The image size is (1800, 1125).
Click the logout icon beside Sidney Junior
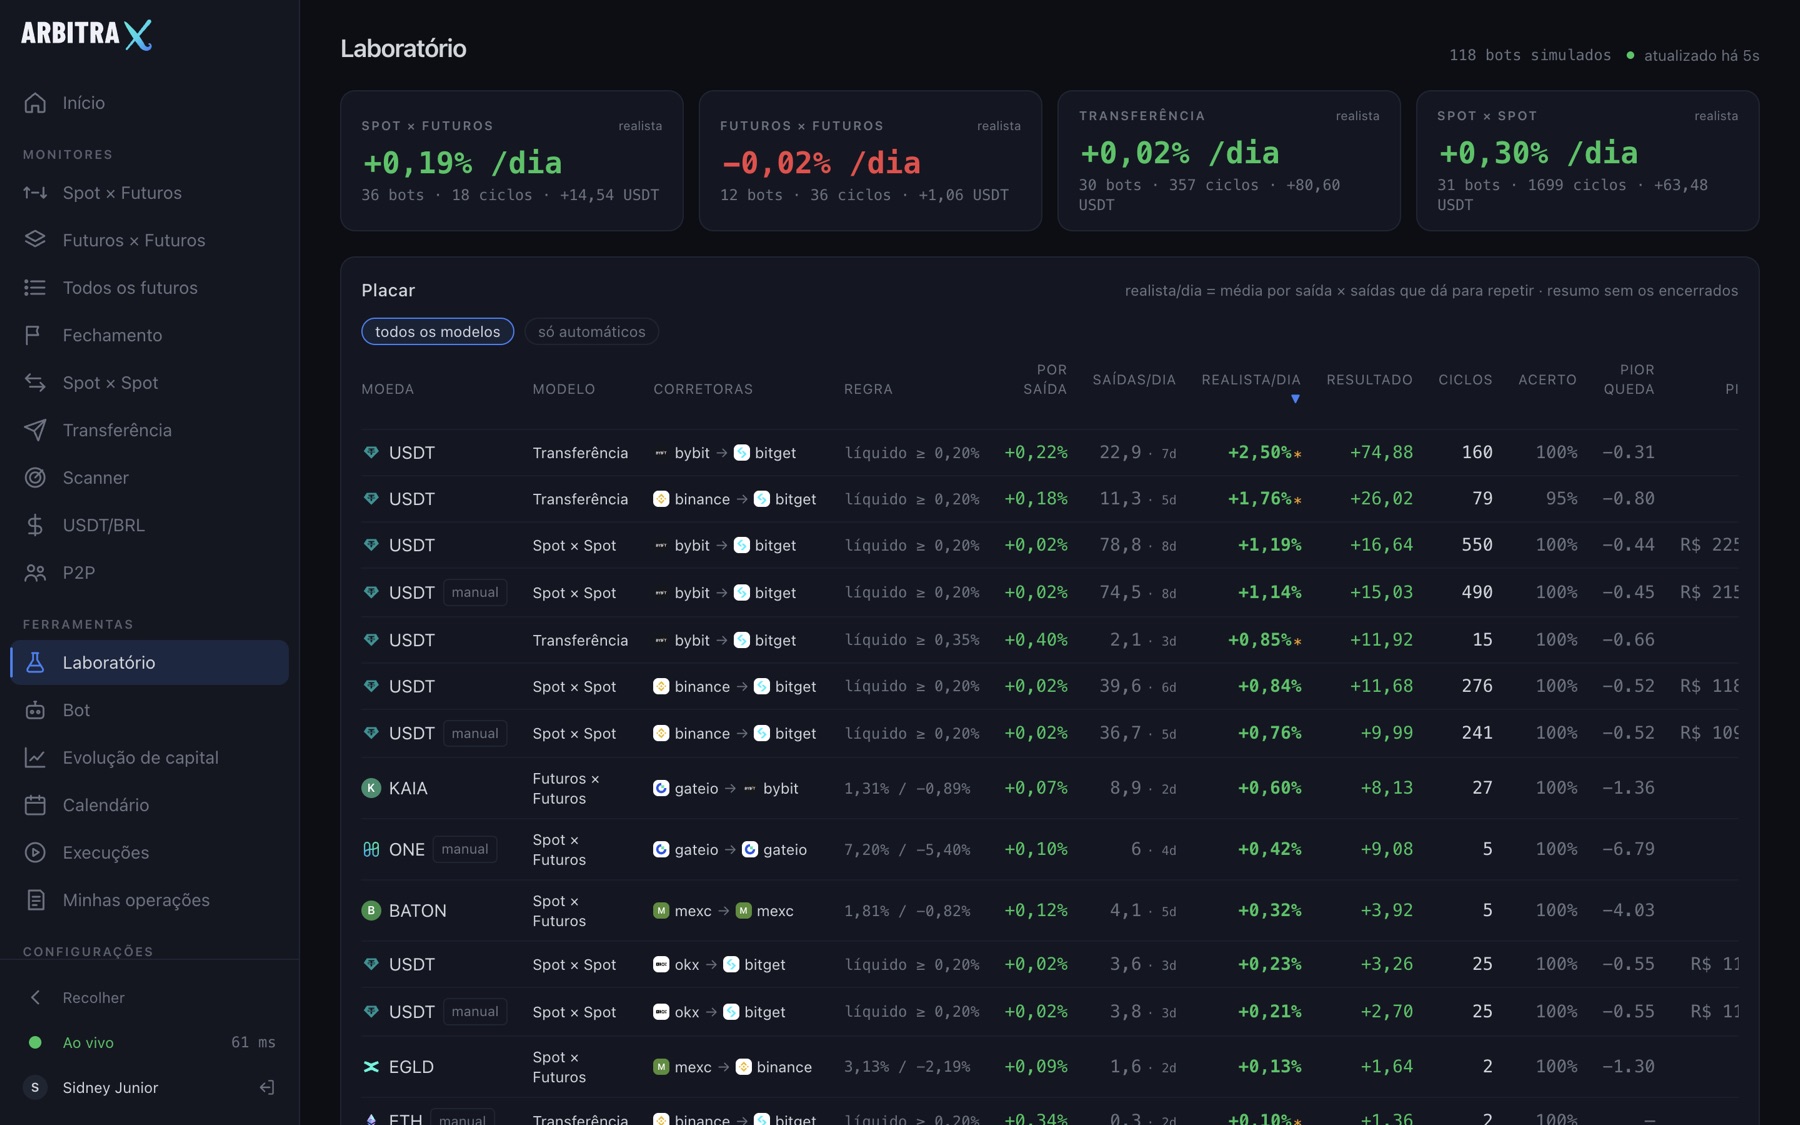pyautogui.click(x=267, y=1087)
